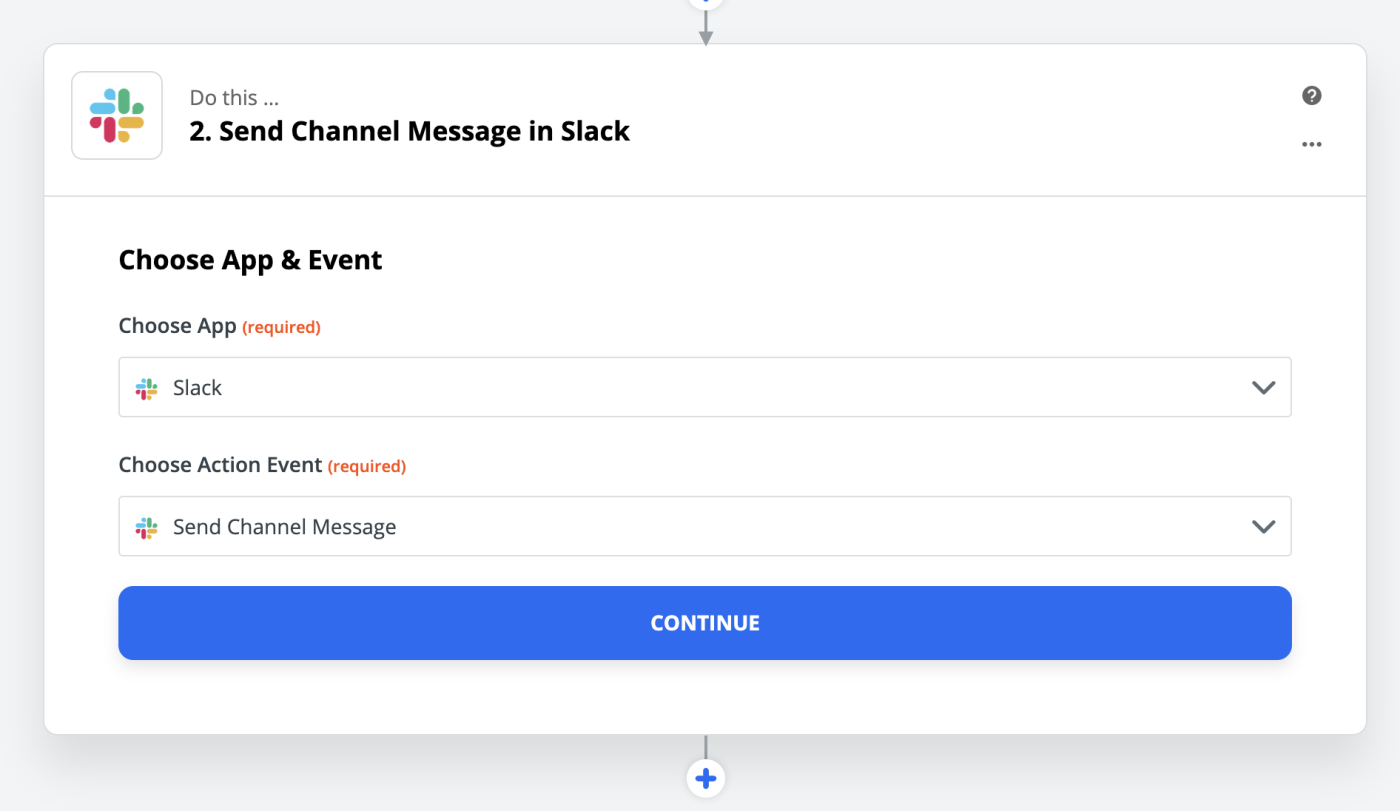Click the blue CONTINUE button
This screenshot has height=811, width=1400.
point(705,623)
